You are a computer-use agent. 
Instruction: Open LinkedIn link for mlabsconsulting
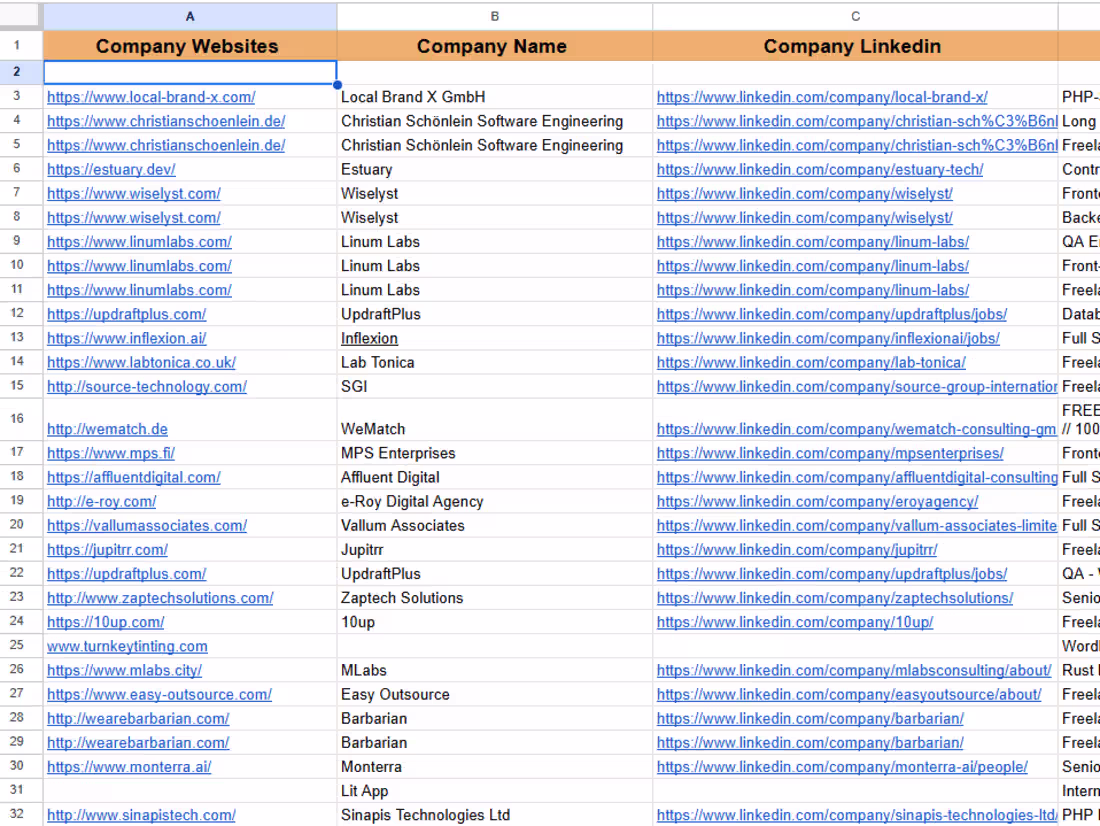click(854, 670)
